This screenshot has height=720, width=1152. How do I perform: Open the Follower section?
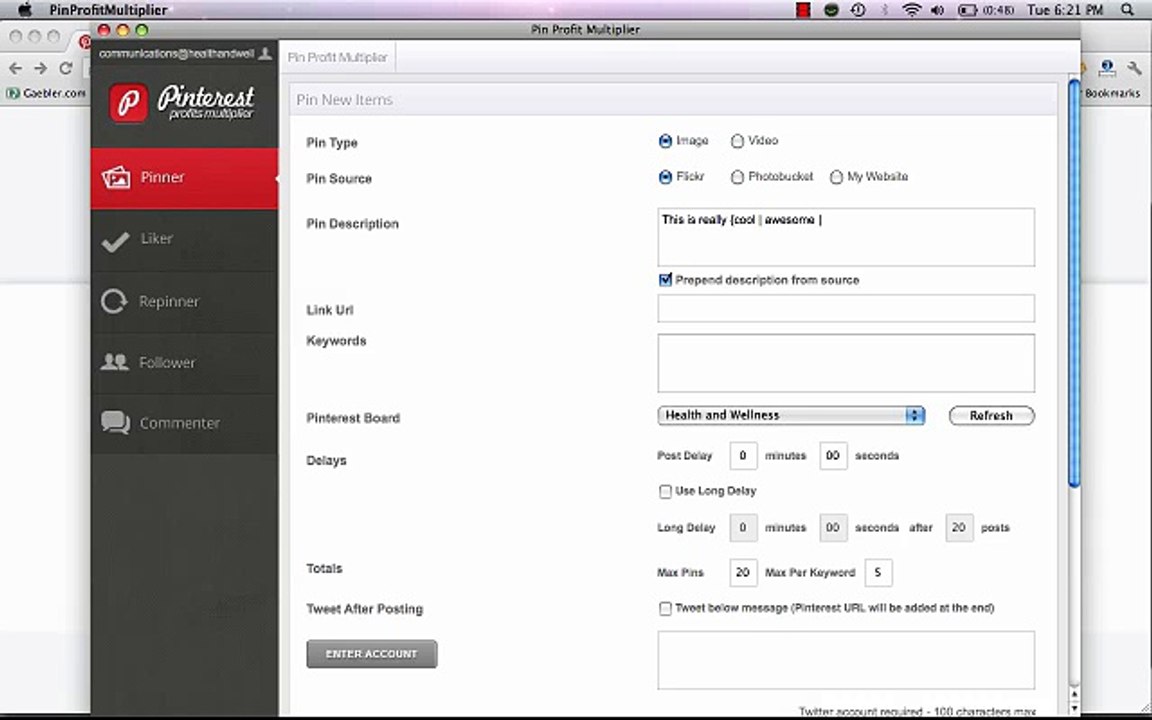(x=184, y=363)
